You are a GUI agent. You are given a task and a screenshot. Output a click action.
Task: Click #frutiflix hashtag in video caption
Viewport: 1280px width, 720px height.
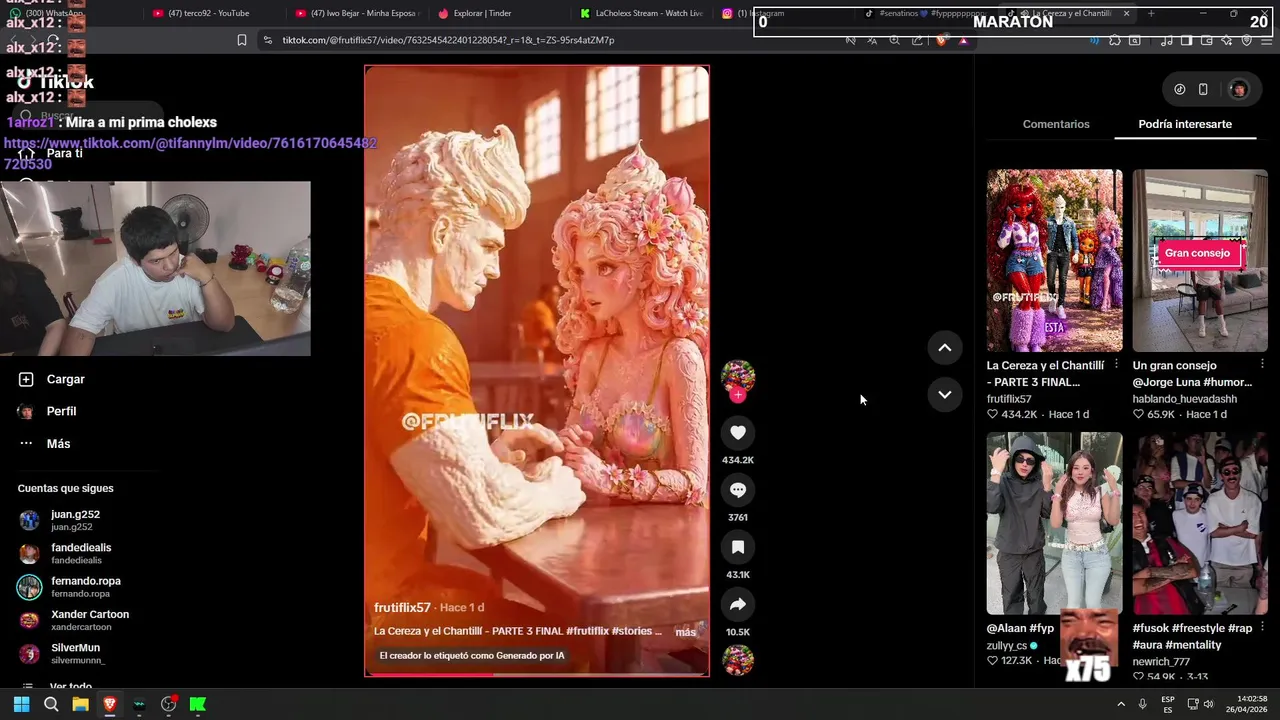tap(587, 631)
